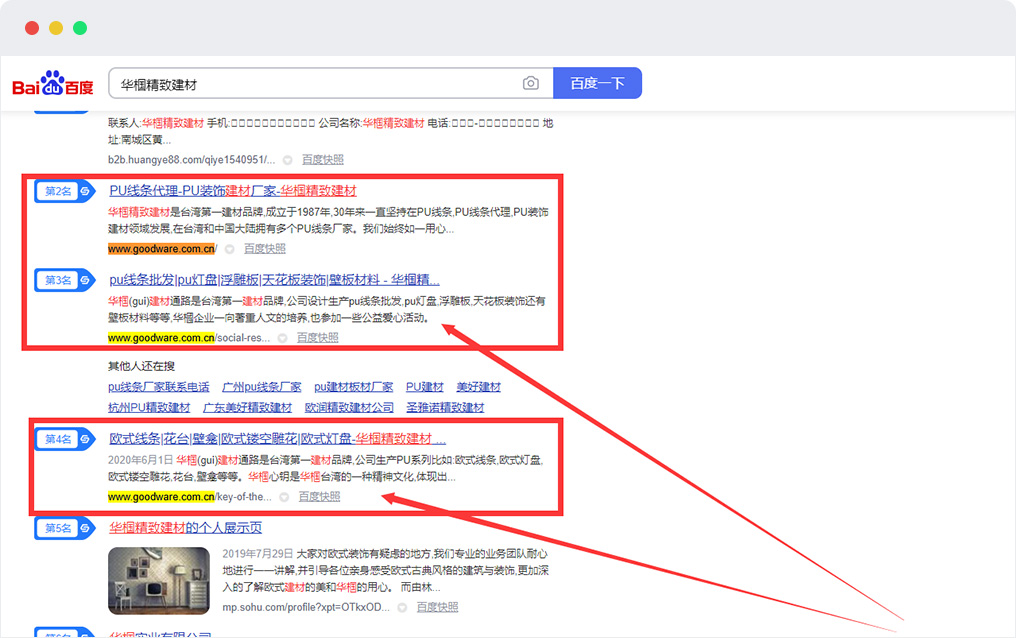Screen dimensions: 1016x638
Task: Expand arrow next to mp.sohu.com URL
Action: pyautogui.click(x=402, y=608)
